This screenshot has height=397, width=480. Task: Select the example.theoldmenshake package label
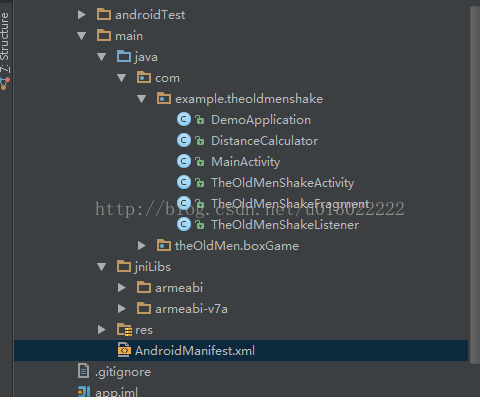pos(249,99)
